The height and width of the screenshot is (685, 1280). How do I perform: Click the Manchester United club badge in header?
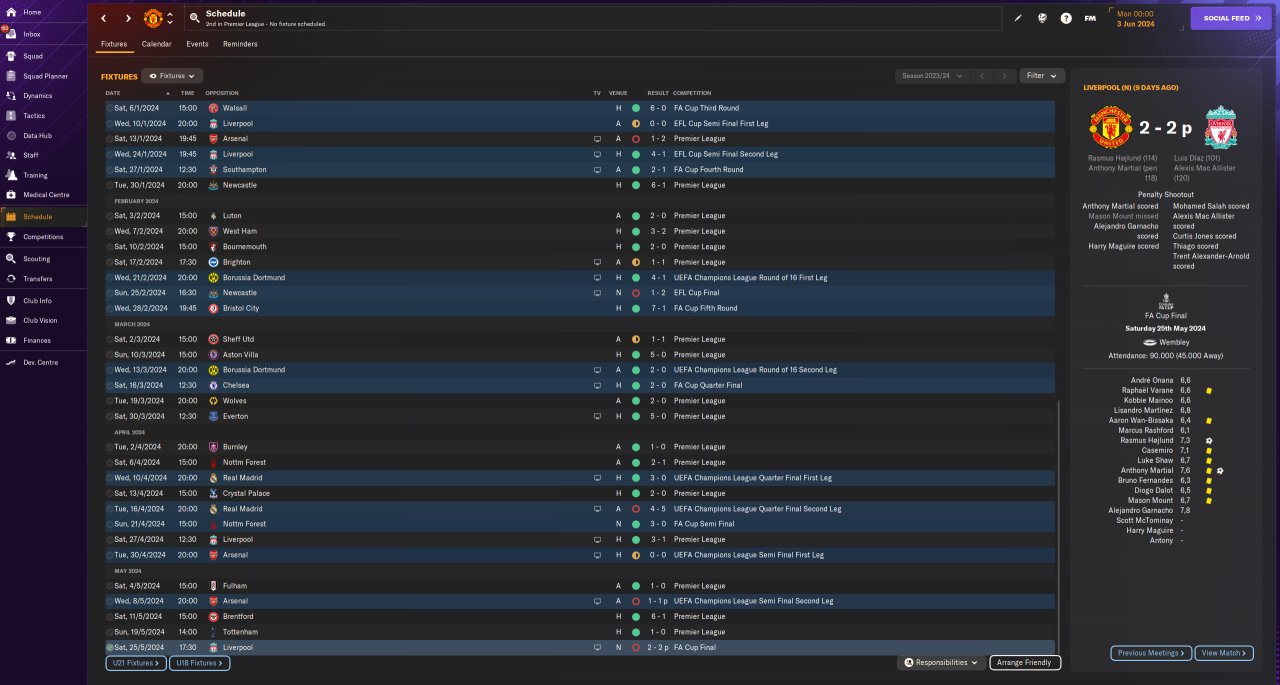coord(153,18)
